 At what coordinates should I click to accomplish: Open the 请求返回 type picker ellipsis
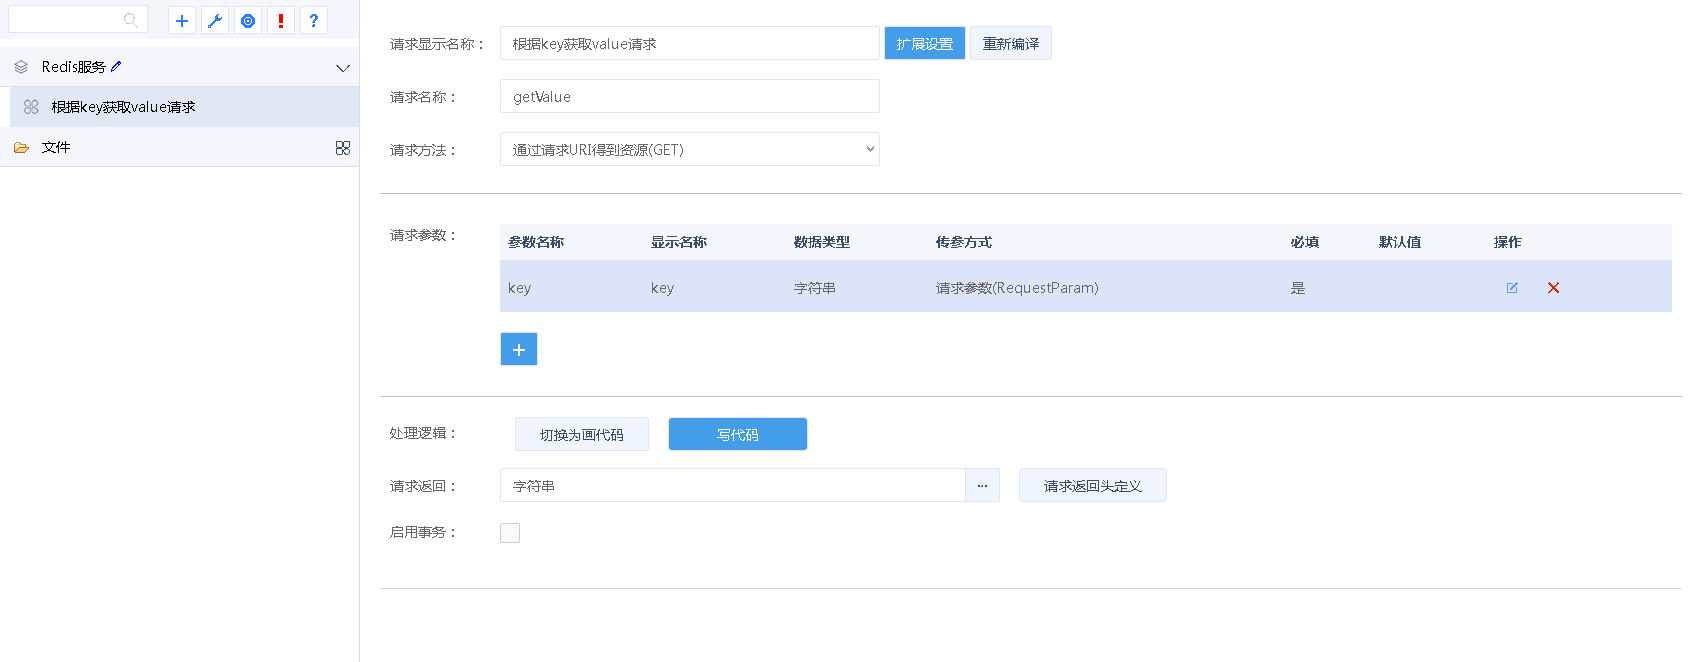point(982,486)
